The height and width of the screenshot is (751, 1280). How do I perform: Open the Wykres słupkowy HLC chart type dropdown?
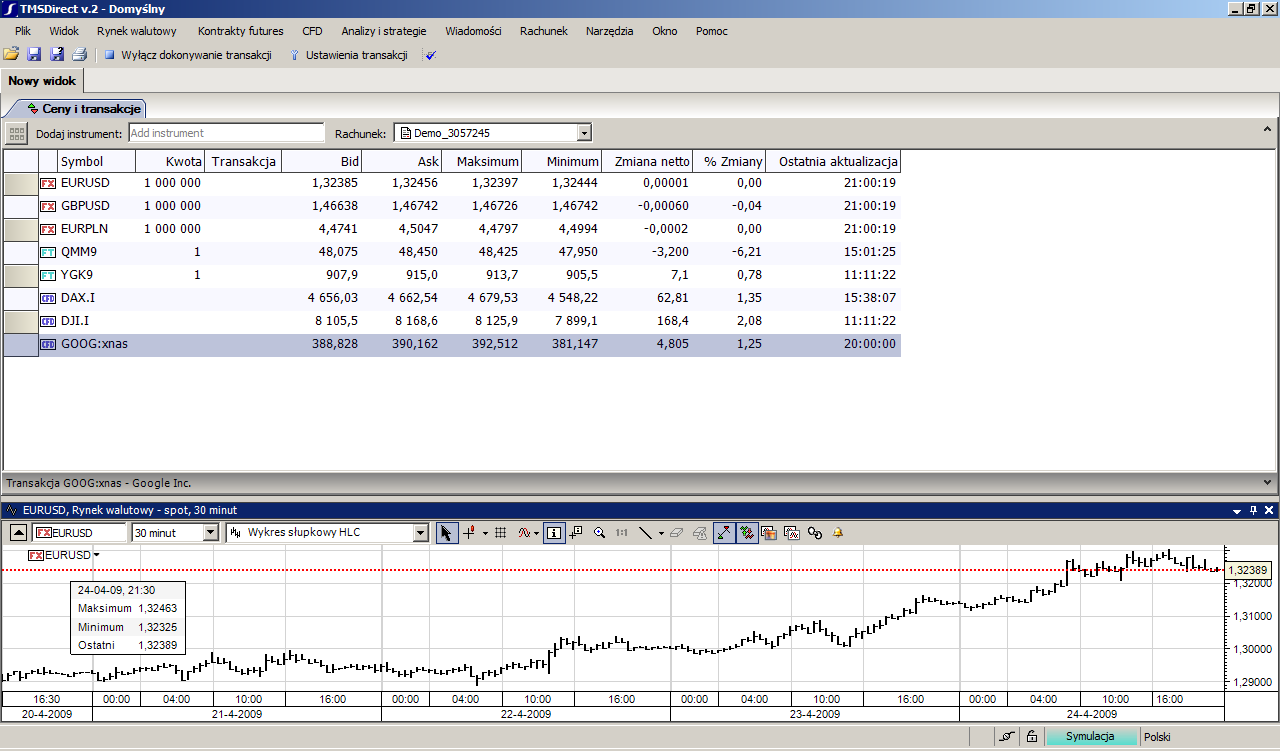coord(421,533)
